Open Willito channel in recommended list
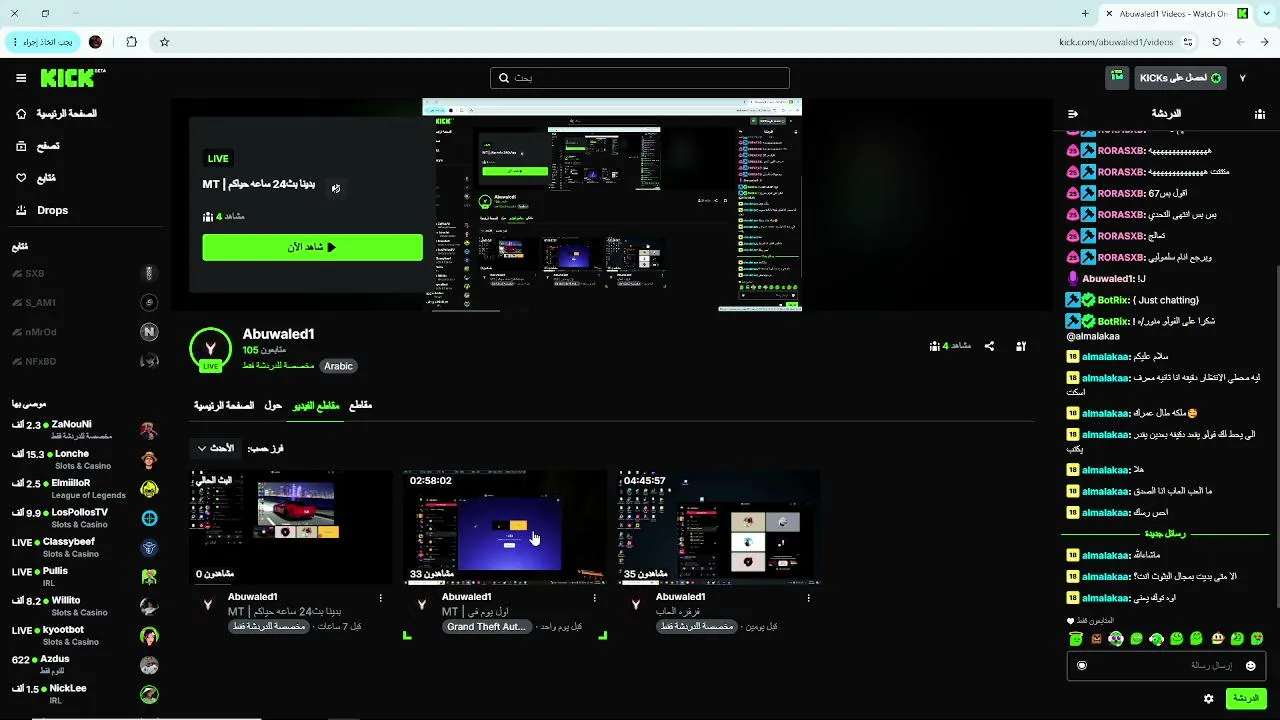The width and height of the screenshot is (1280, 720). click(x=85, y=606)
